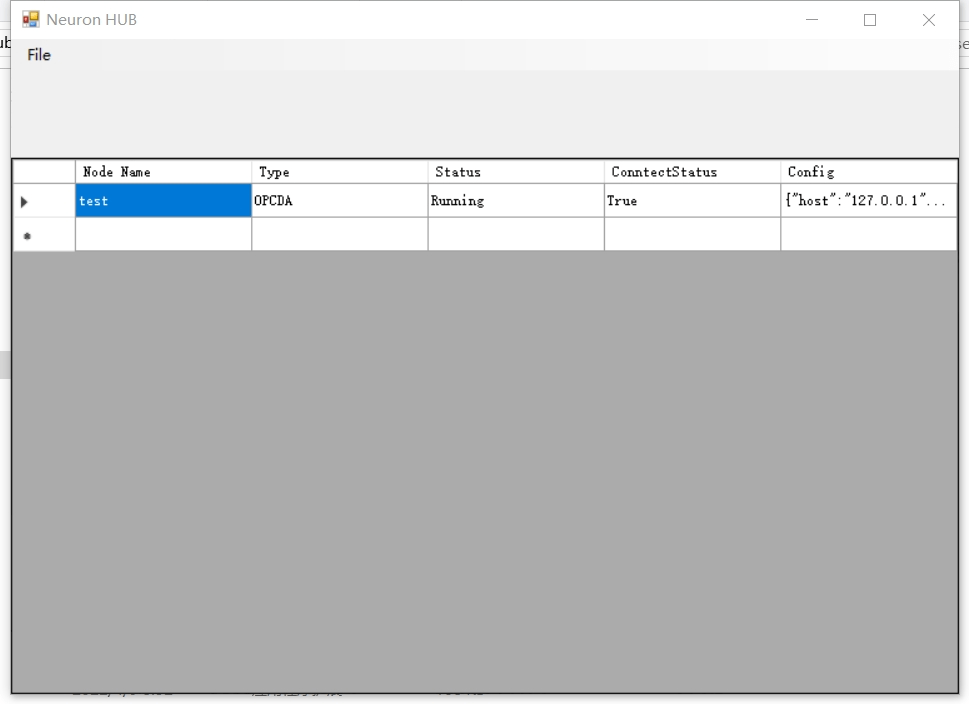Select the test row via its arrow row header
The width and height of the screenshot is (969, 704).
44,201
